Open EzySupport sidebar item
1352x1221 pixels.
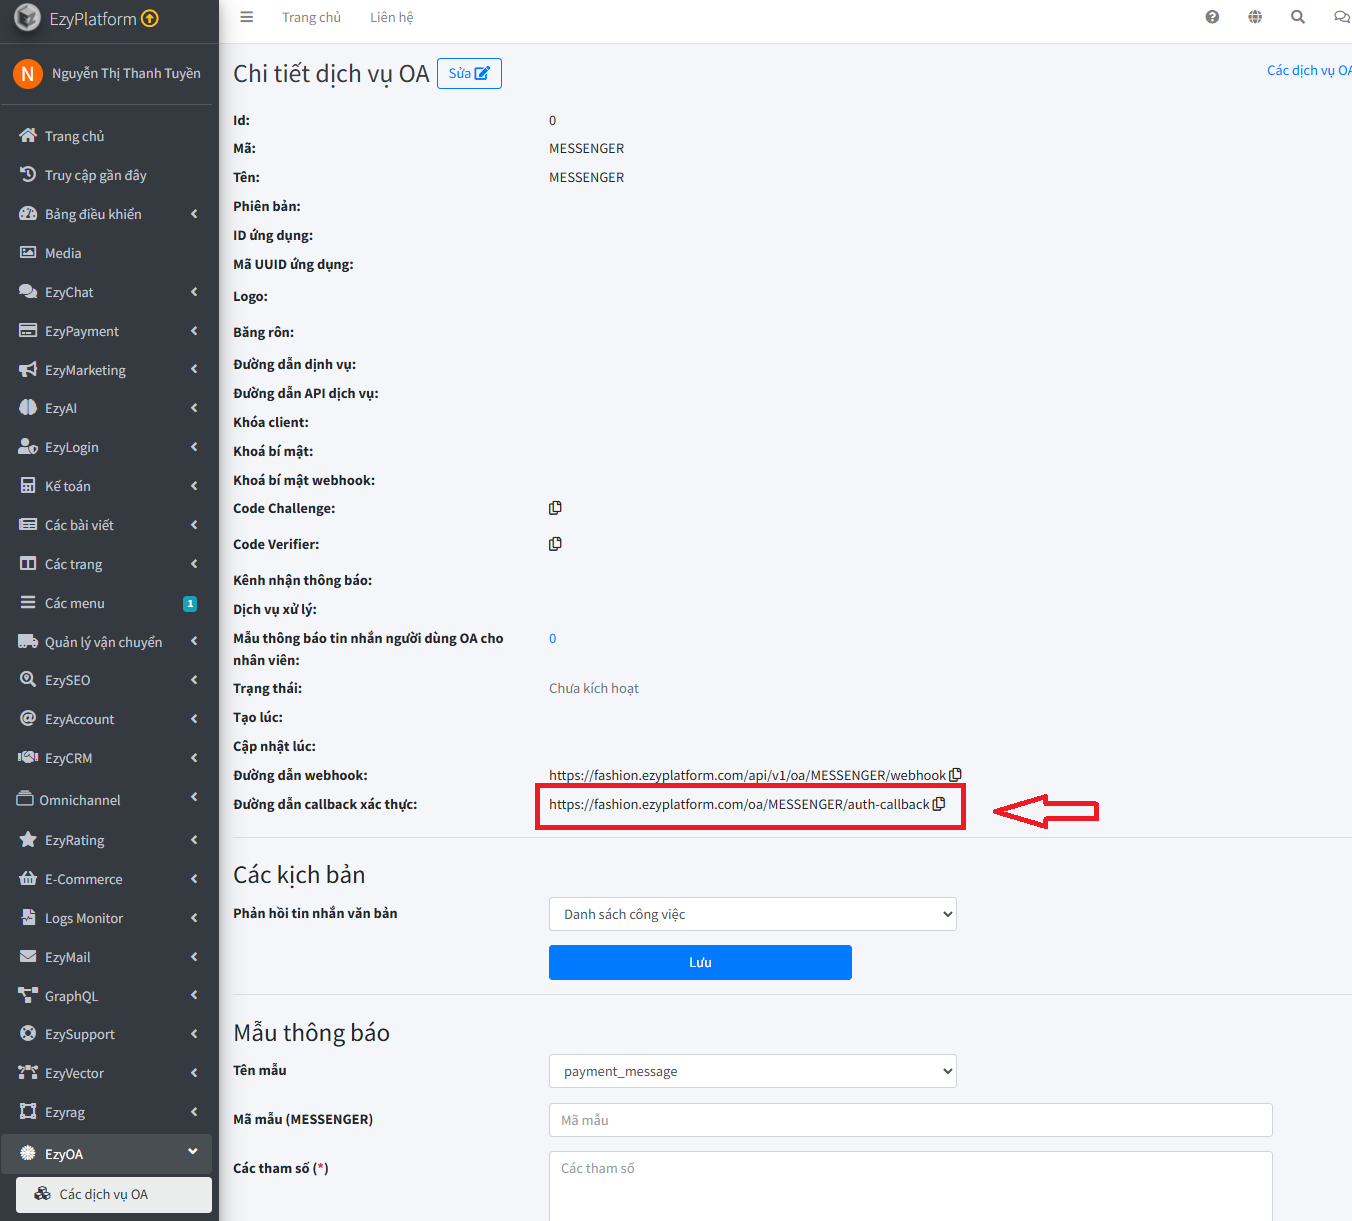coord(107,1034)
